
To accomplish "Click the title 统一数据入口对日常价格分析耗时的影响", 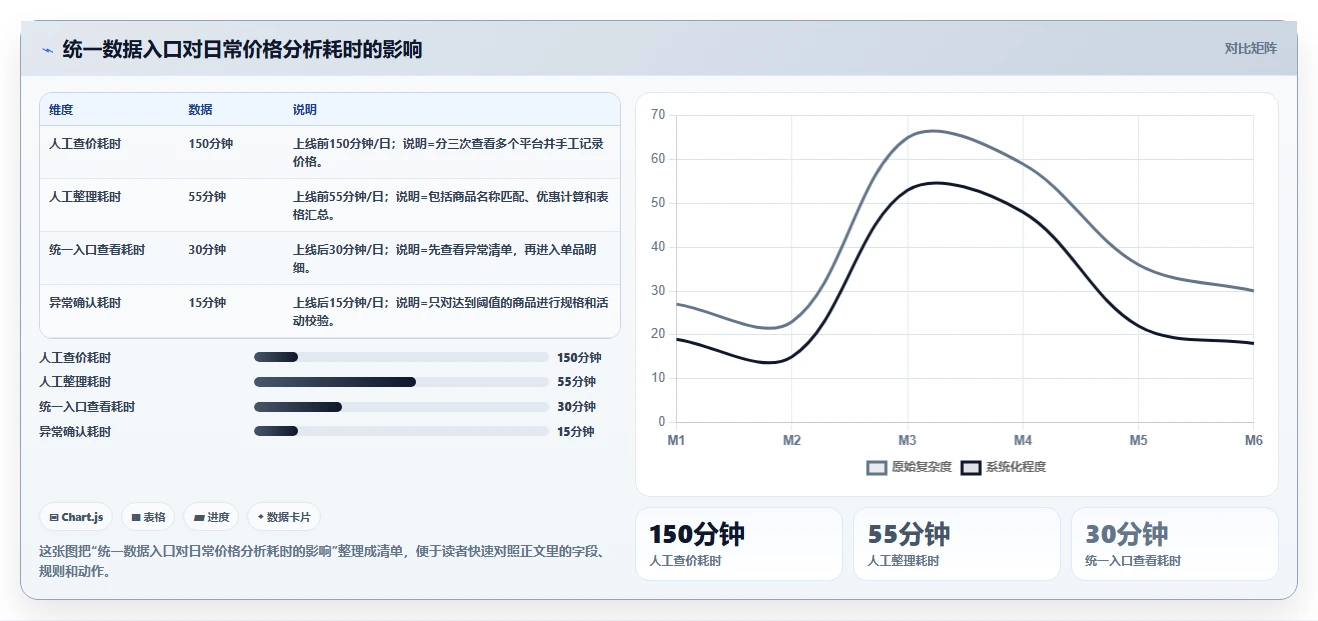I will (x=242, y=49).
